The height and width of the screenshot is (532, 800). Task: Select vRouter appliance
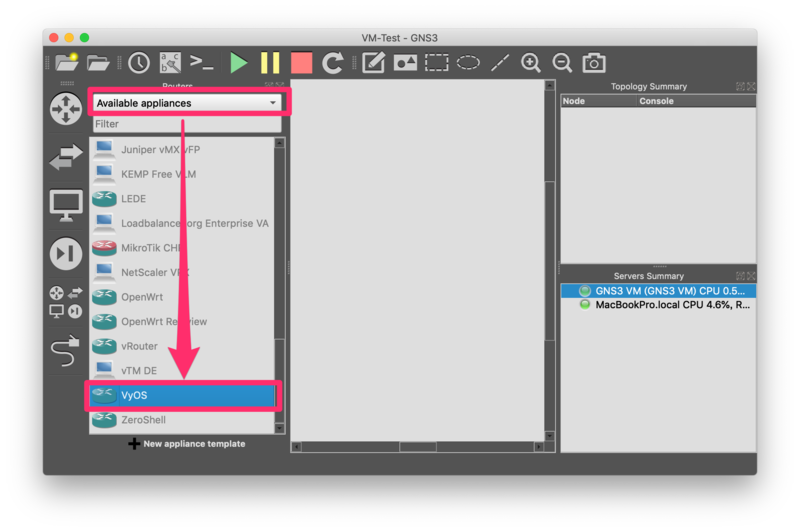[182, 346]
